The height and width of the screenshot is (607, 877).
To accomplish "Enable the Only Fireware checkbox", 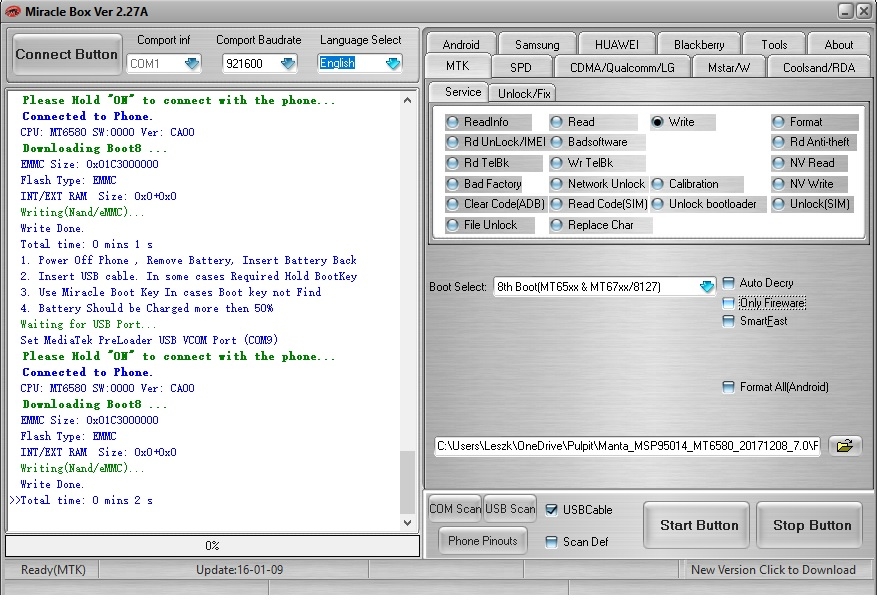I will click(728, 303).
